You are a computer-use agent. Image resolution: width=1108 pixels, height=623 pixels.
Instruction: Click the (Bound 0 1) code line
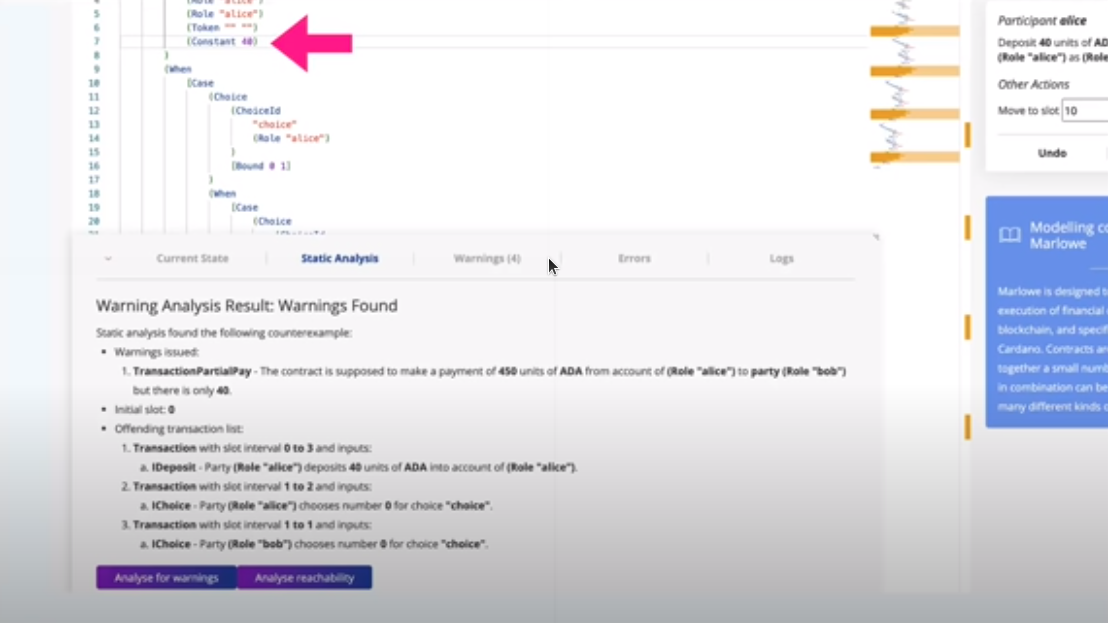point(260,166)
